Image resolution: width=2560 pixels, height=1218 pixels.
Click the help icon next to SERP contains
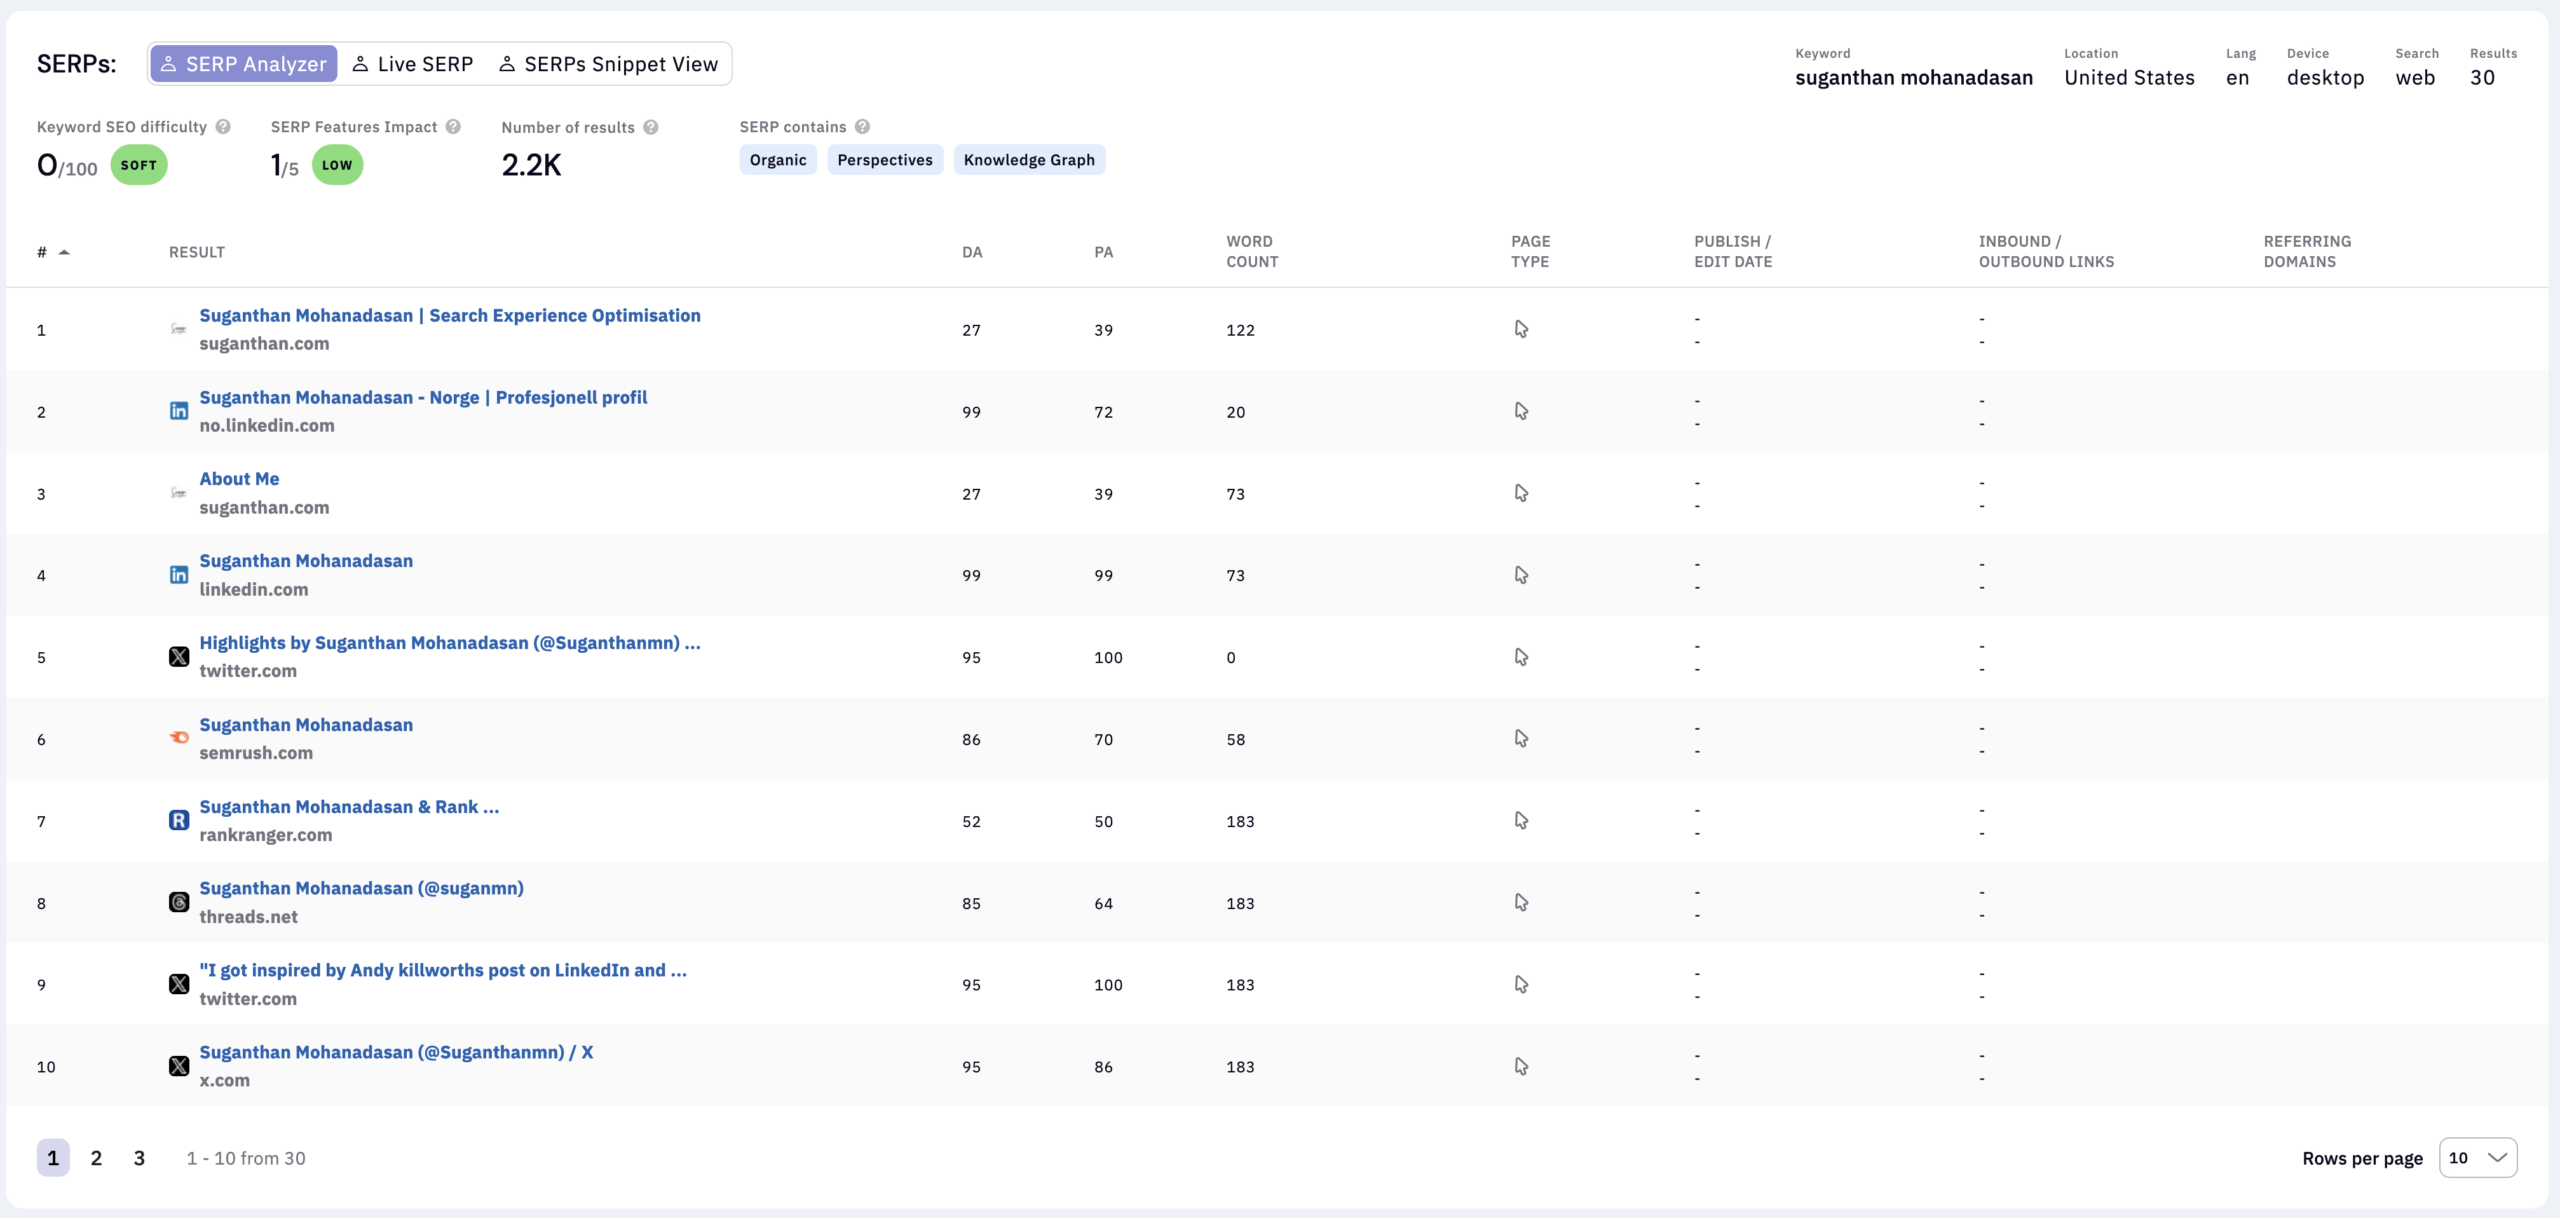[863, 126]
